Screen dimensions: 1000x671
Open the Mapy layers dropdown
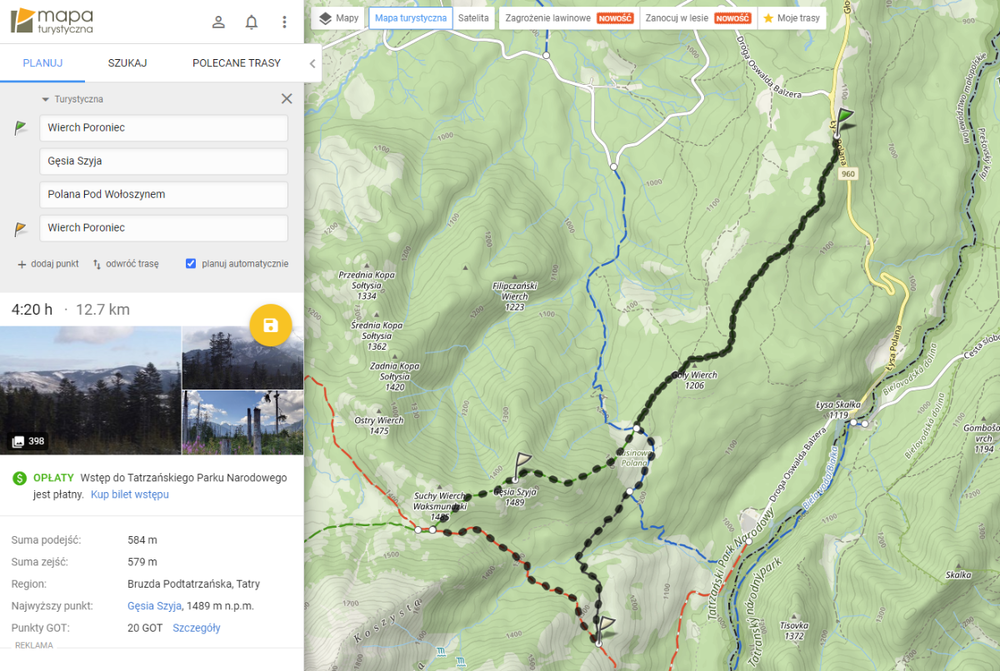point(338,18)
